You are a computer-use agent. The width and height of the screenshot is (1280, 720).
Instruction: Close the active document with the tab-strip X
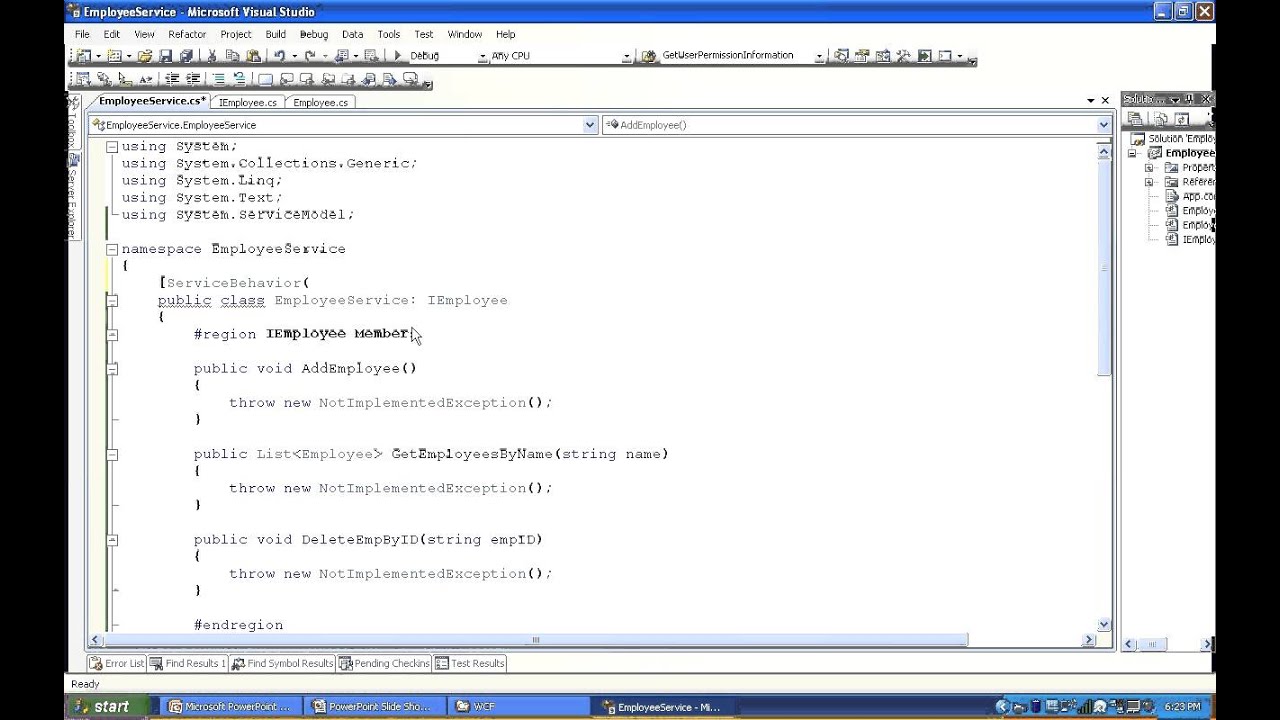tap(1105, 100)
